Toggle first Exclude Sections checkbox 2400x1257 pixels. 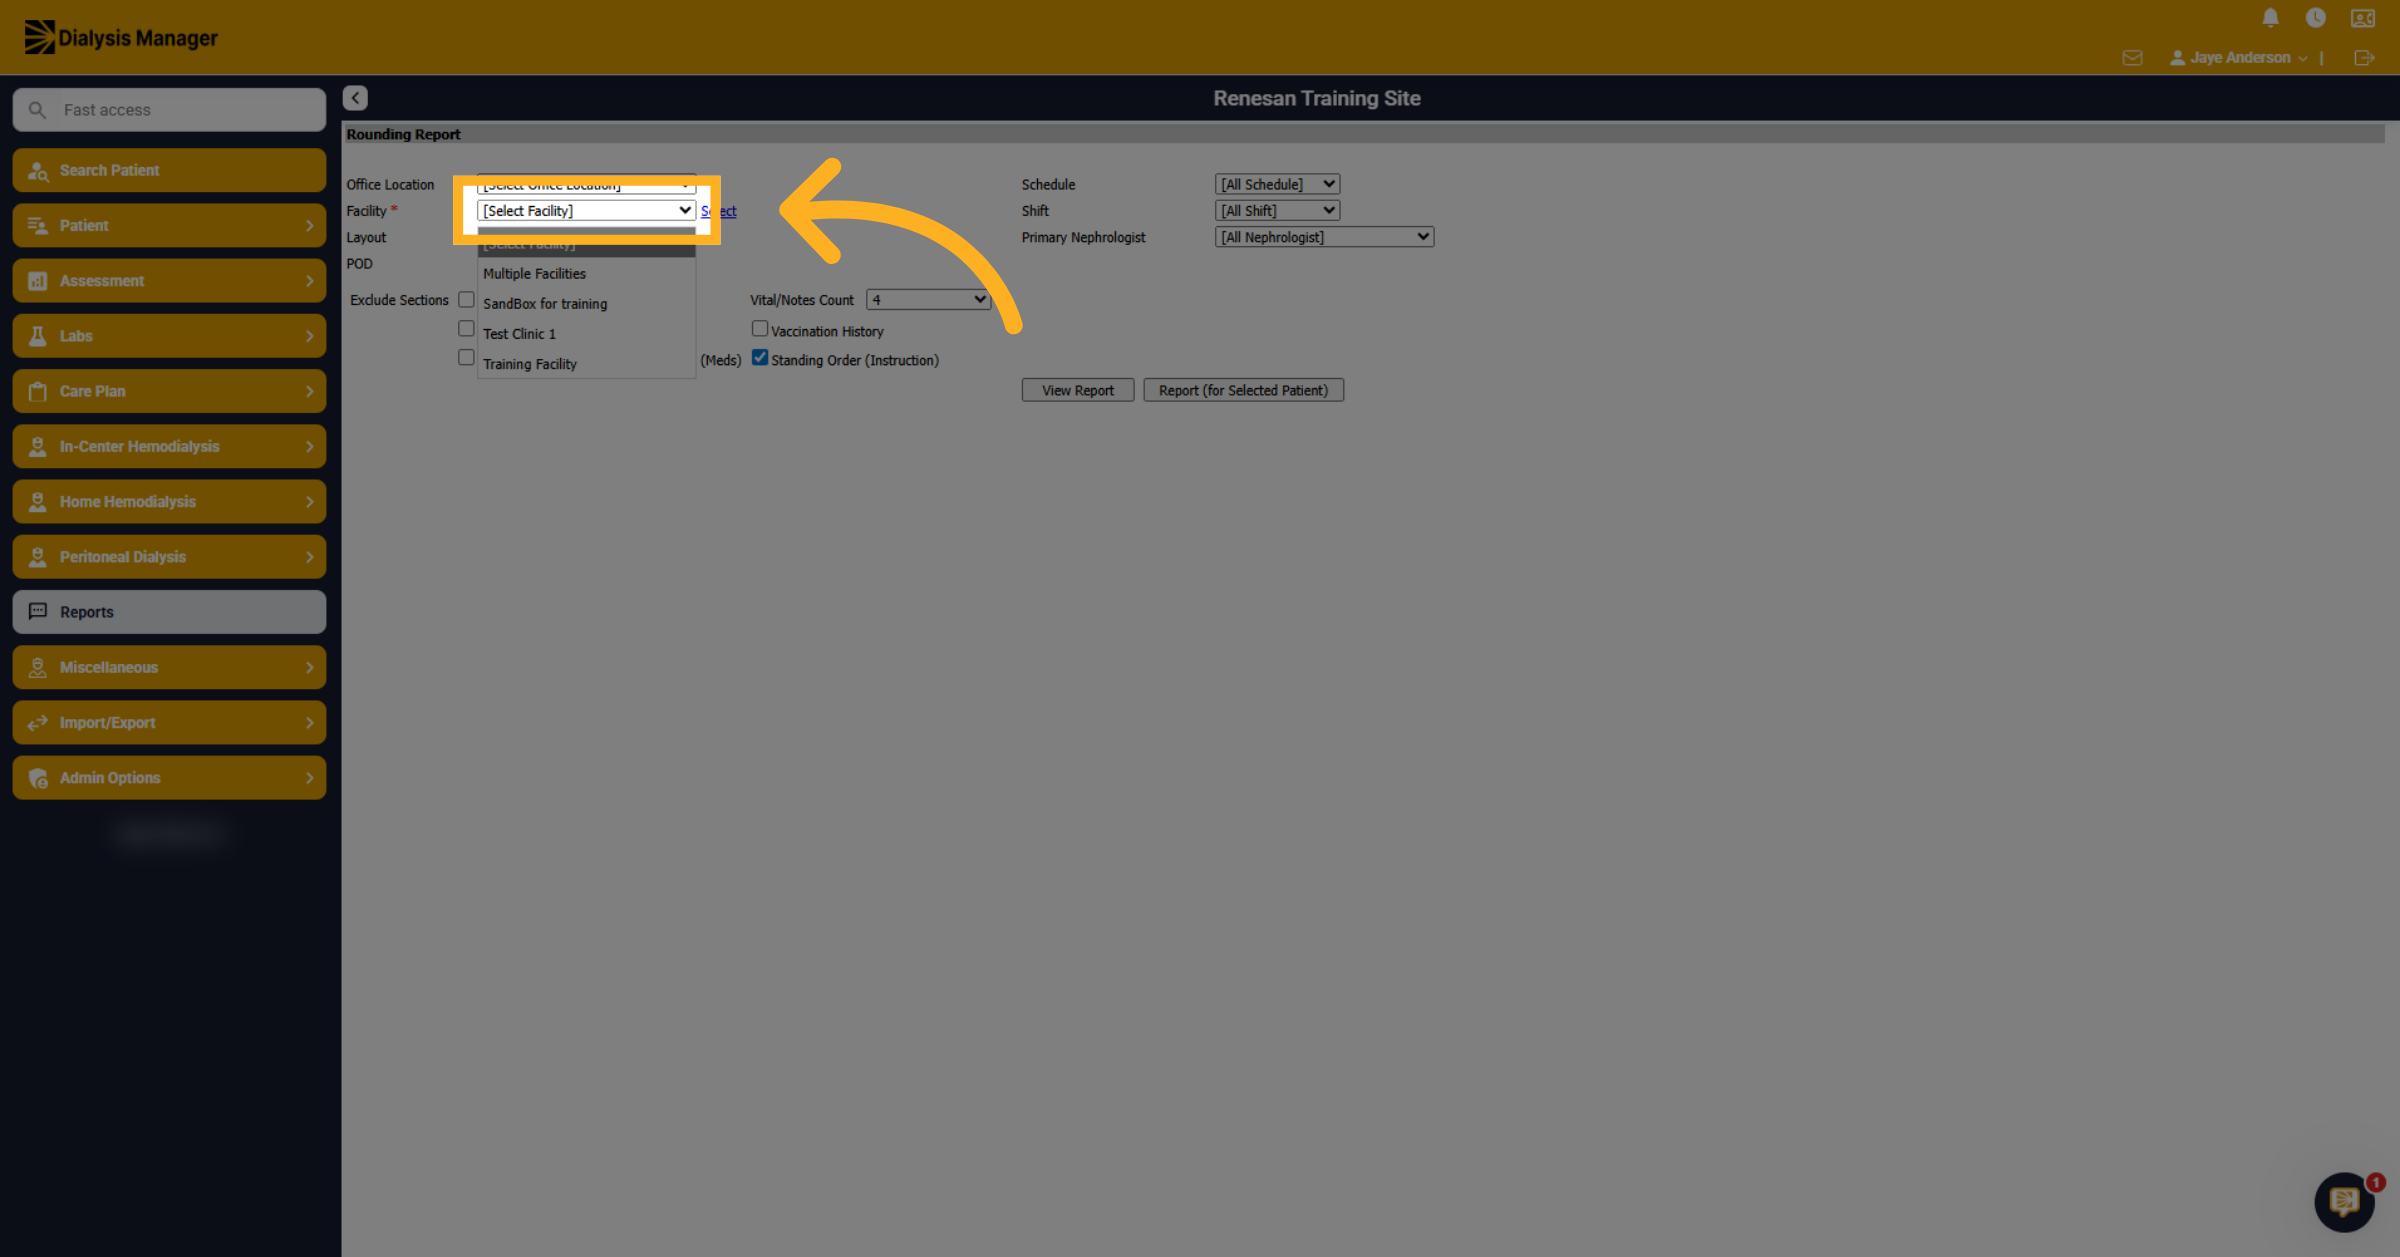(x=466, y=299)
